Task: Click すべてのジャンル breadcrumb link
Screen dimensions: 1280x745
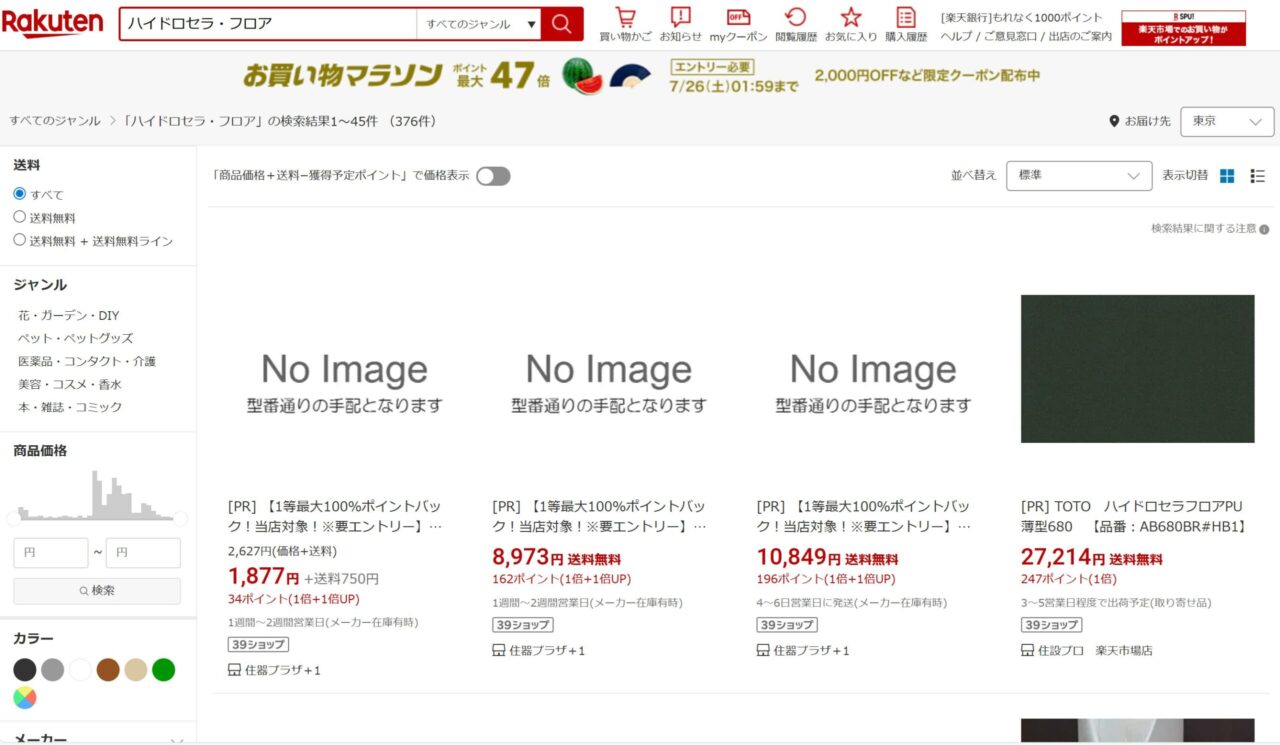Action: point(55,121)
